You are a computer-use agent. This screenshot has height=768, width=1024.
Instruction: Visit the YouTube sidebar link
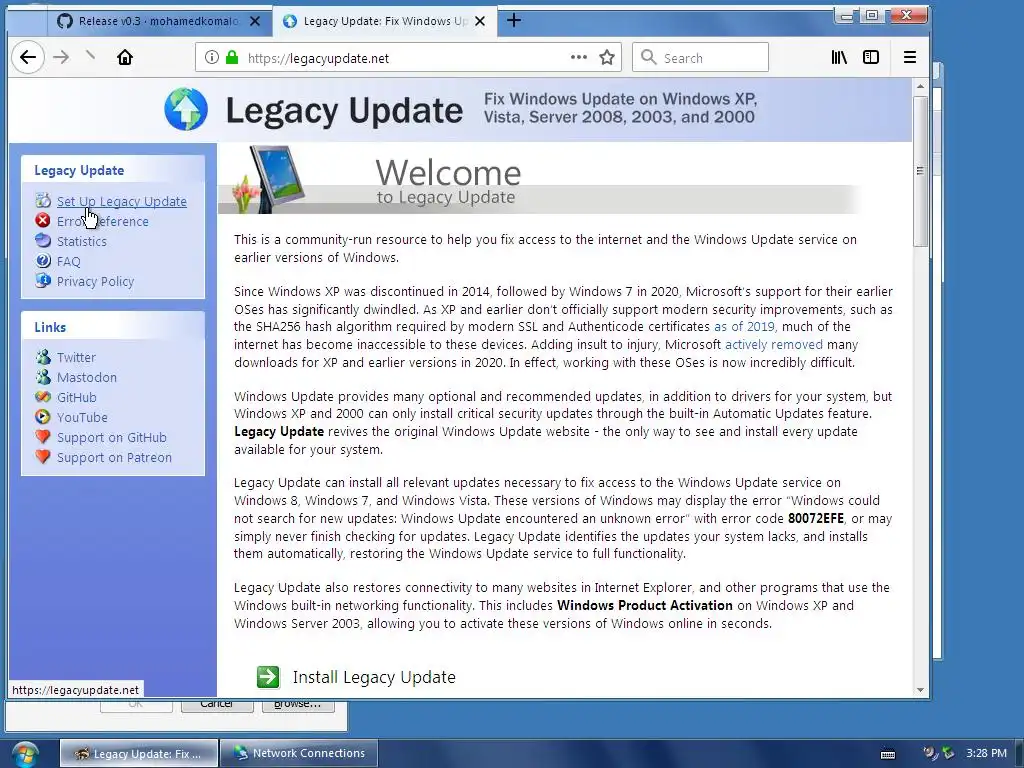click(x=82, y=417)
